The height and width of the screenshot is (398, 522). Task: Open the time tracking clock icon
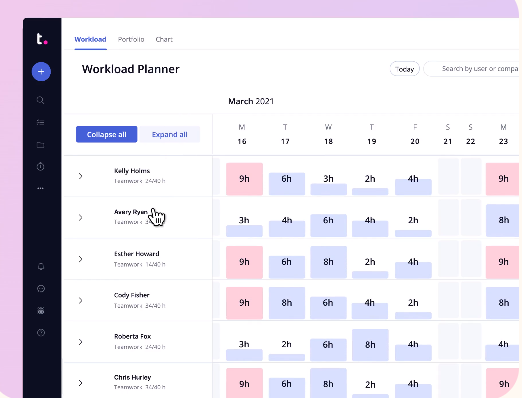point(41,166)
